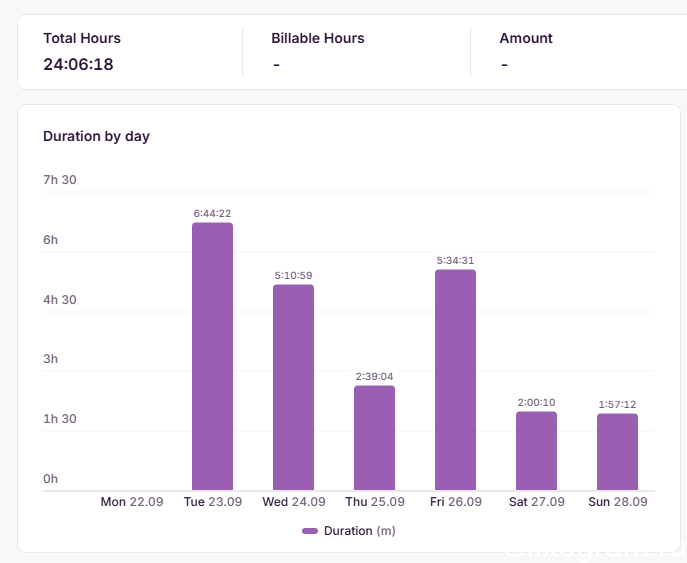This screenshot has height=563, width=687.
Task: Click the Billable Hours label
Action: tap(318, 38)
